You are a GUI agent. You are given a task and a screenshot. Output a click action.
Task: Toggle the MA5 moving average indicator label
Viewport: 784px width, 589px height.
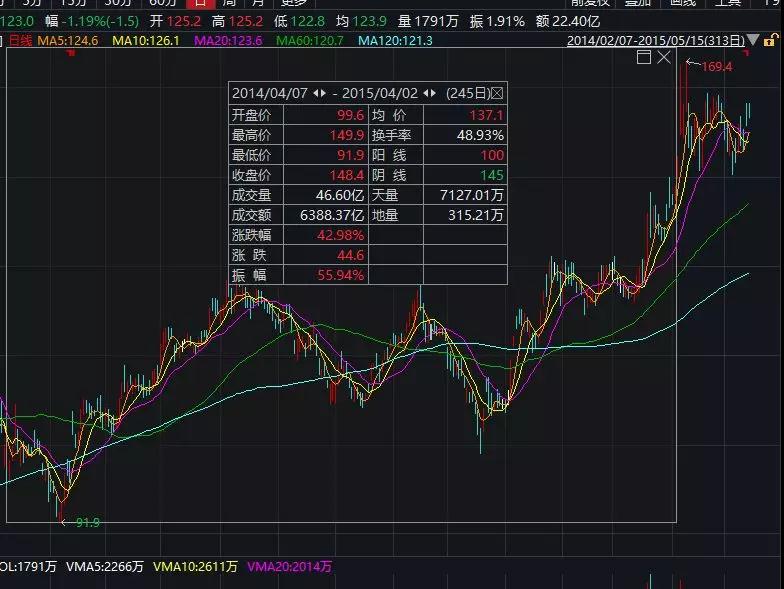point(68,40)
